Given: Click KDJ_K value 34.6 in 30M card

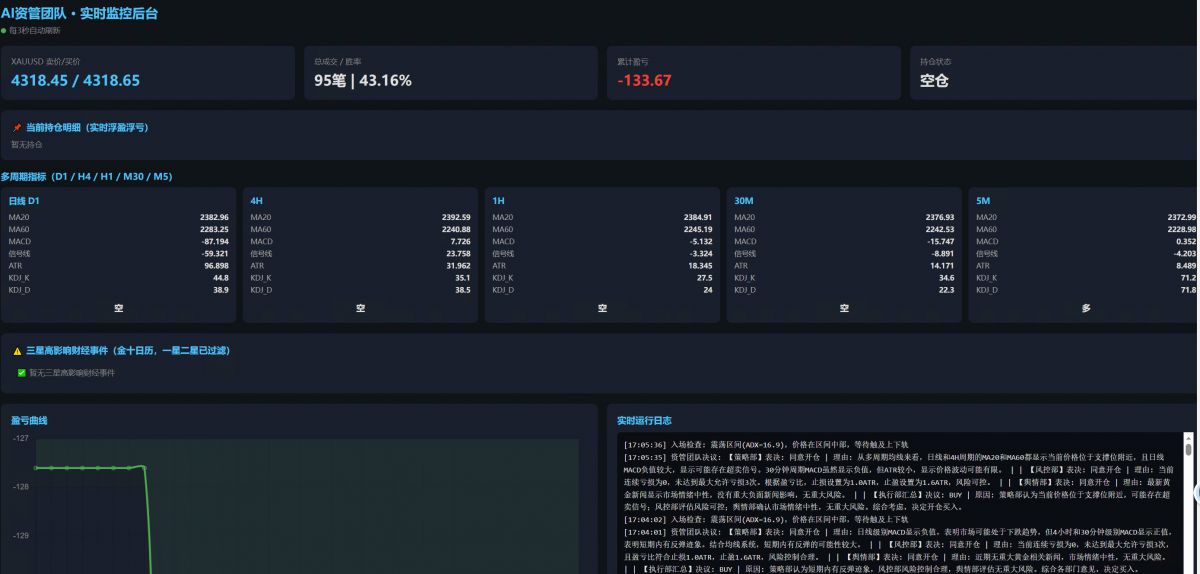Looking at the screenshot, I should [946, 277].
